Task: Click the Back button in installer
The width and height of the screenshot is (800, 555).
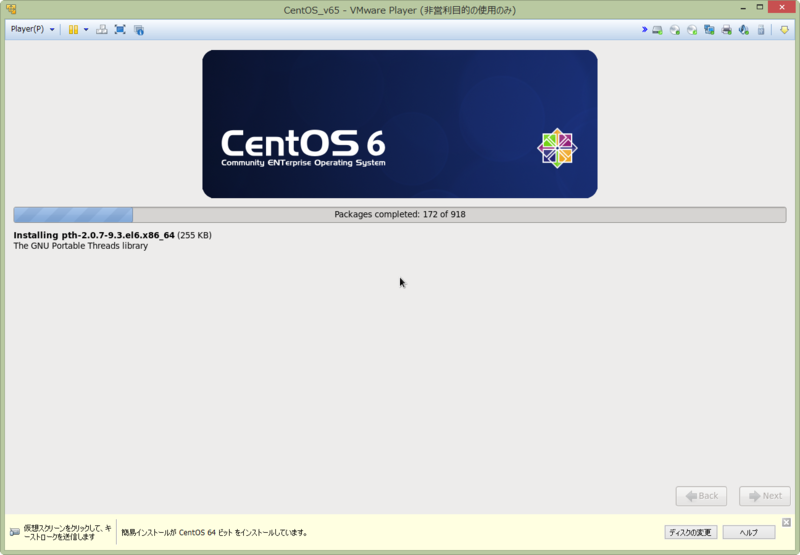Action: click(701, 496)
